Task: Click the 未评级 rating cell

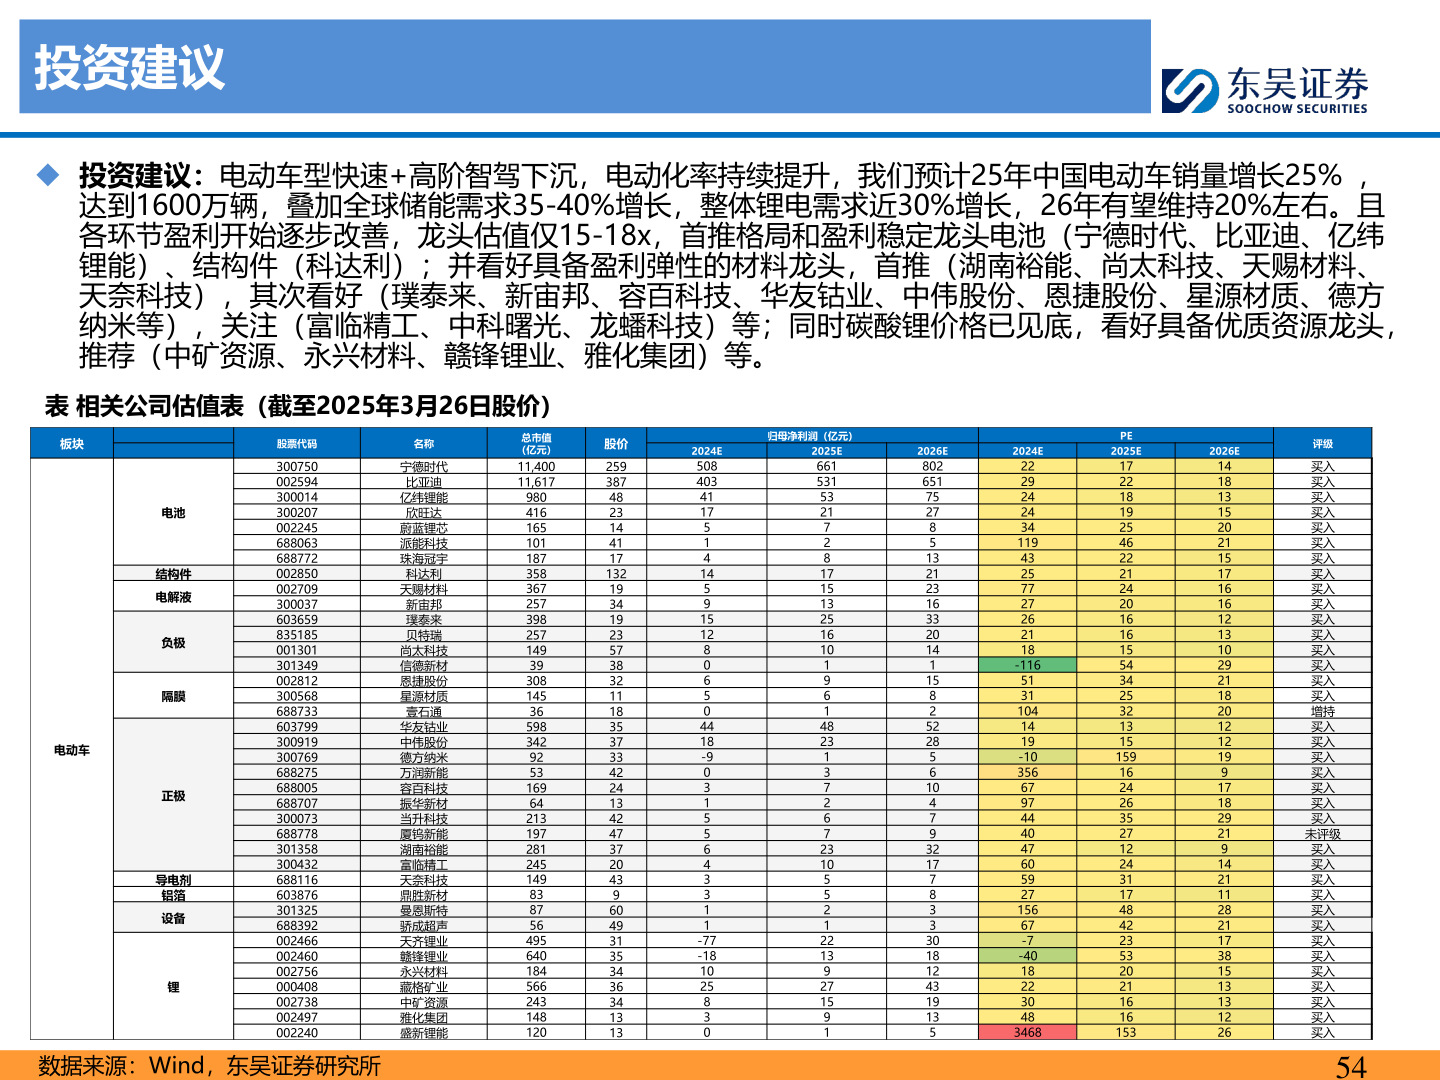Action: point(1323,834)
